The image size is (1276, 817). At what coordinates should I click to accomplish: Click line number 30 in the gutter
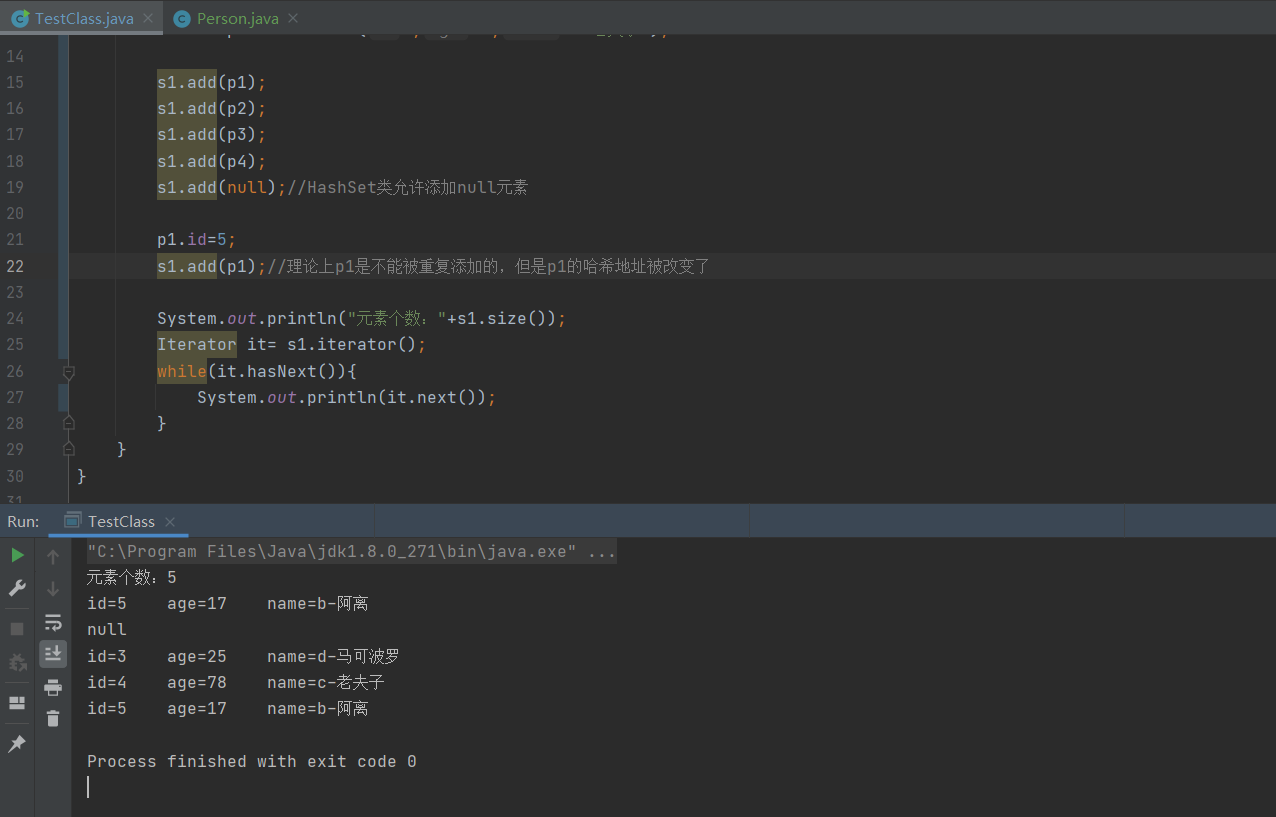[15, 476]
